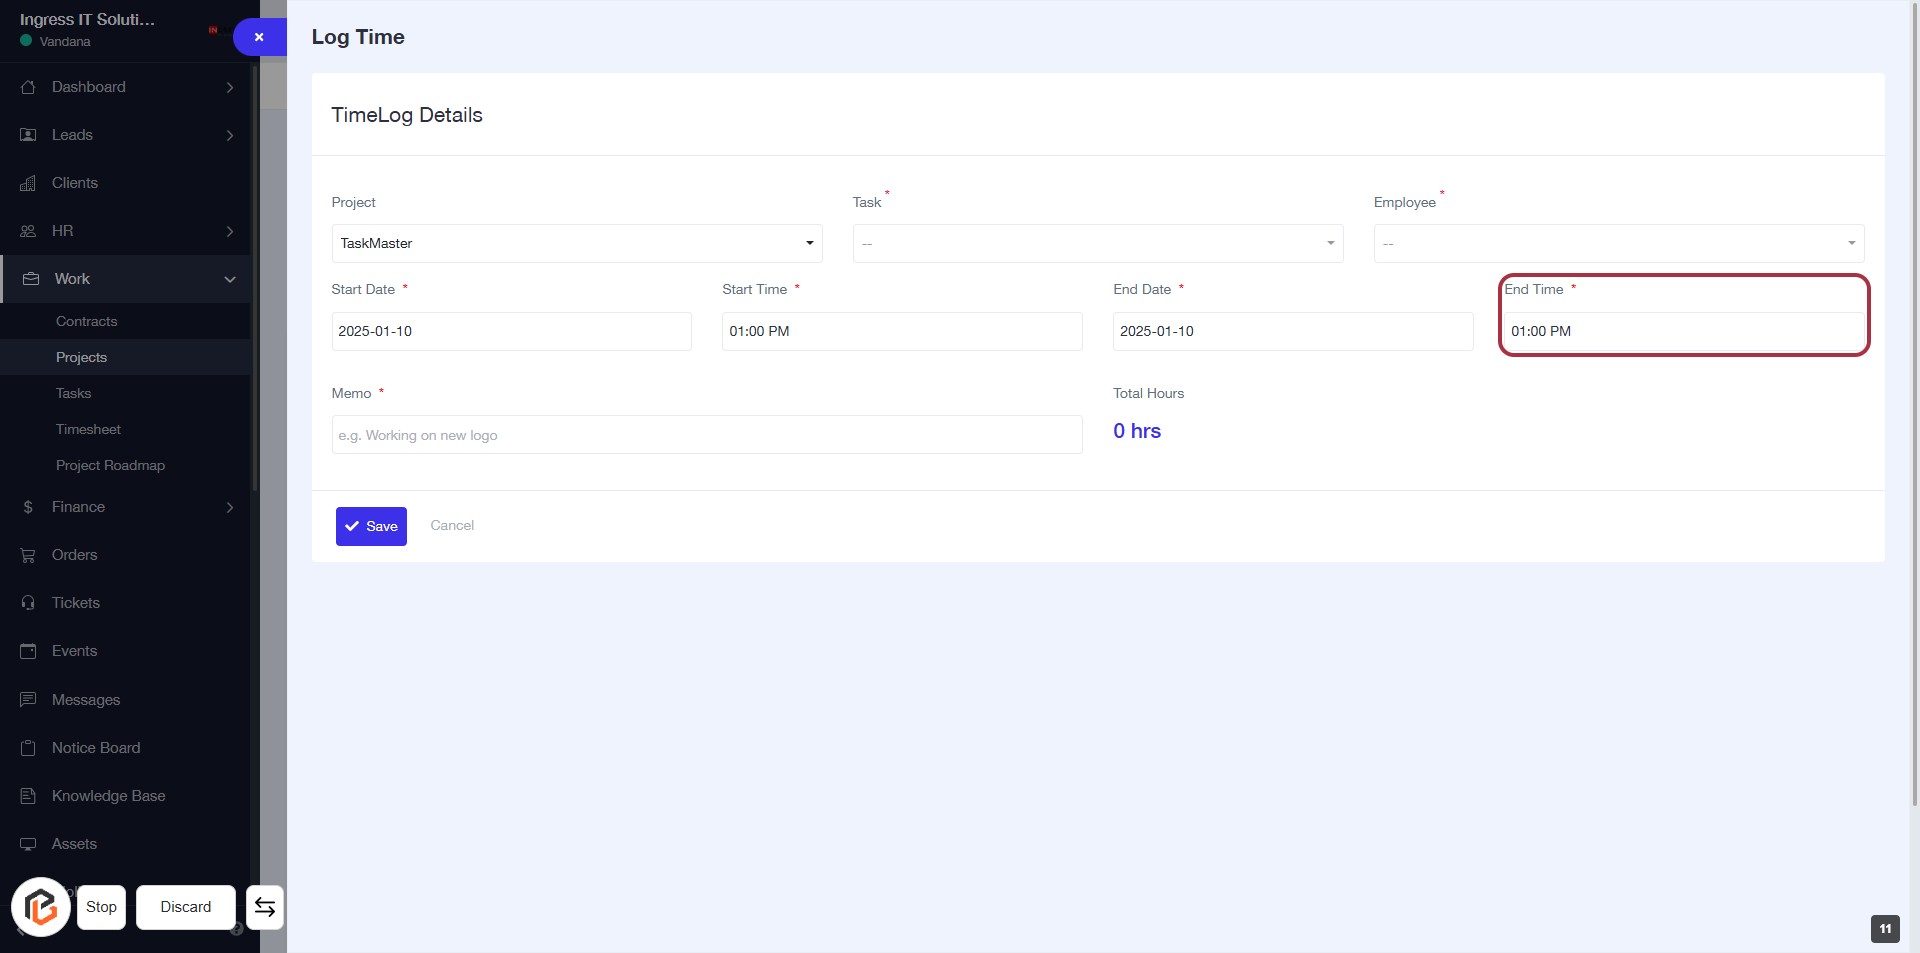The height and width of the screenshot is (953, 1920).
Task: Open the Task dropdown
Action: (x=1097, y=243)
